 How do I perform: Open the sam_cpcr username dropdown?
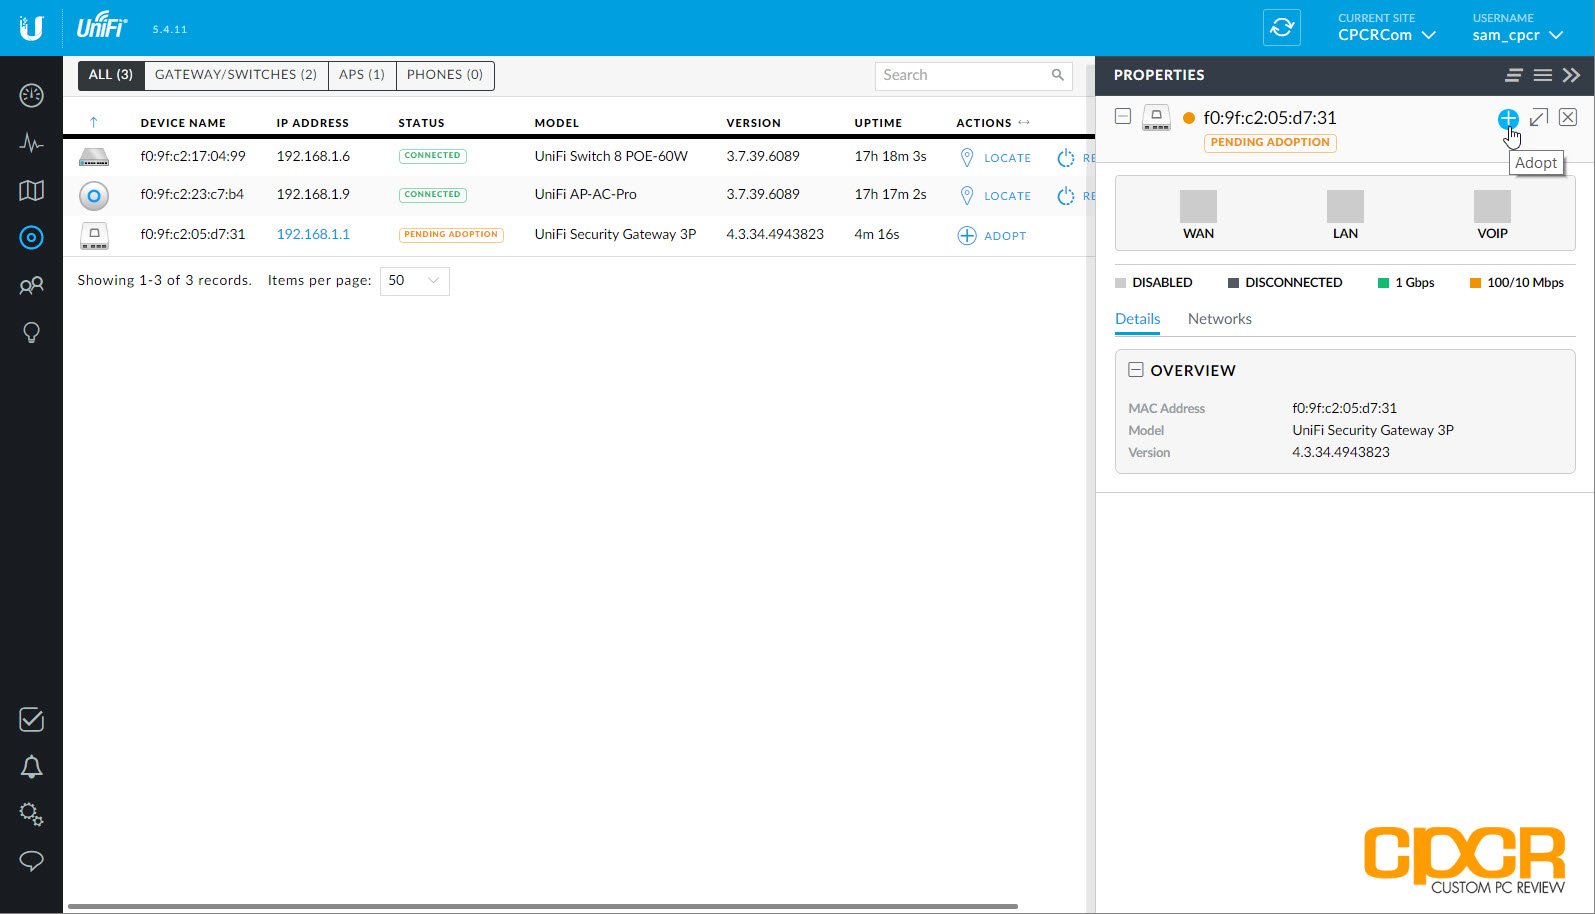coord(1518,28)
